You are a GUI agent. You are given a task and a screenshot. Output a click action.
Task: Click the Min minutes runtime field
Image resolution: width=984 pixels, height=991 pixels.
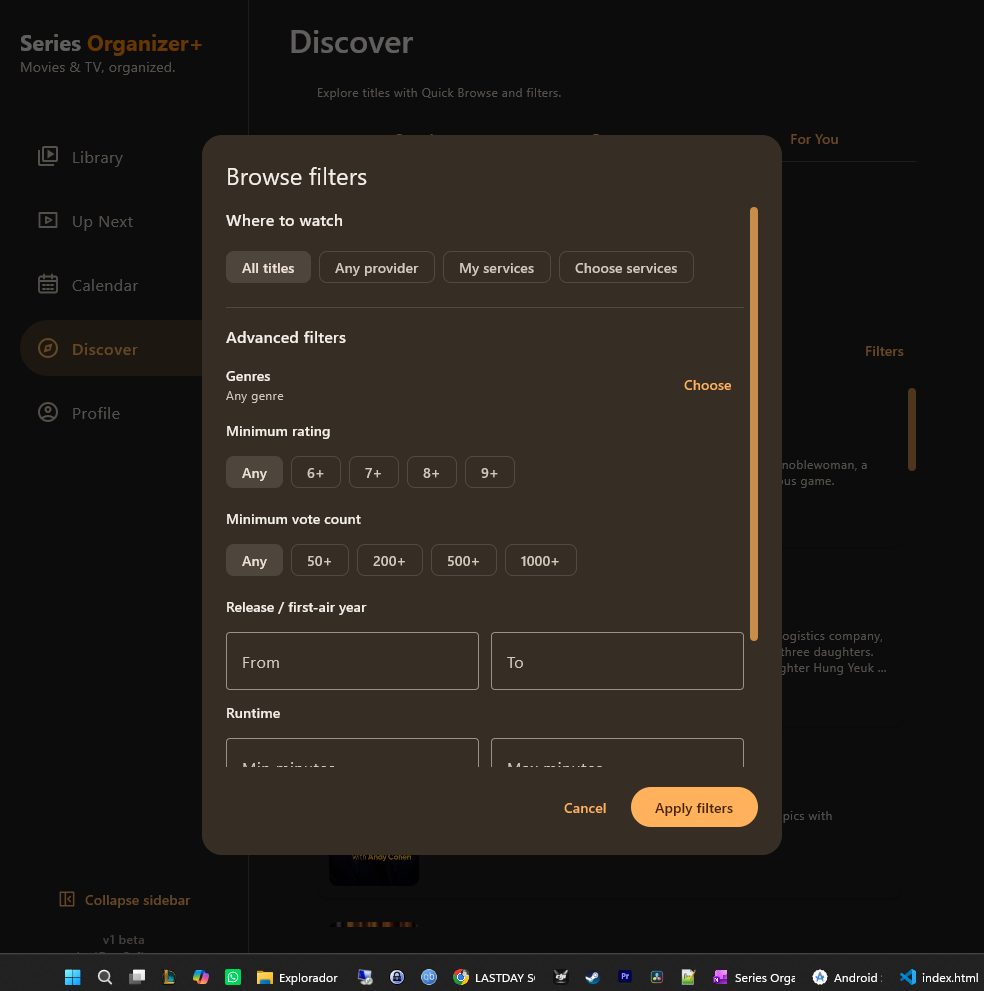(352, 753)
